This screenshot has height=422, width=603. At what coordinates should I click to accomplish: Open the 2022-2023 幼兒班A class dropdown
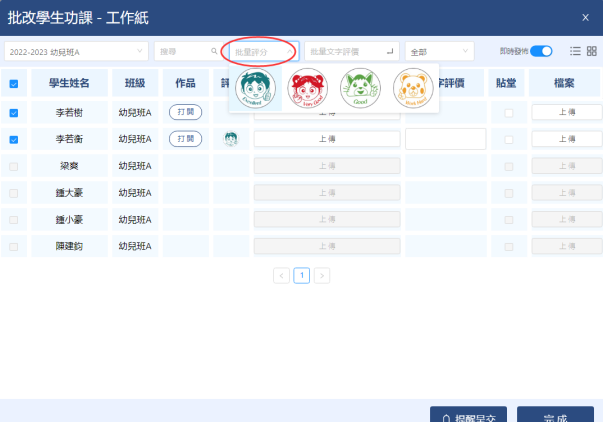[x=75, y=50]
